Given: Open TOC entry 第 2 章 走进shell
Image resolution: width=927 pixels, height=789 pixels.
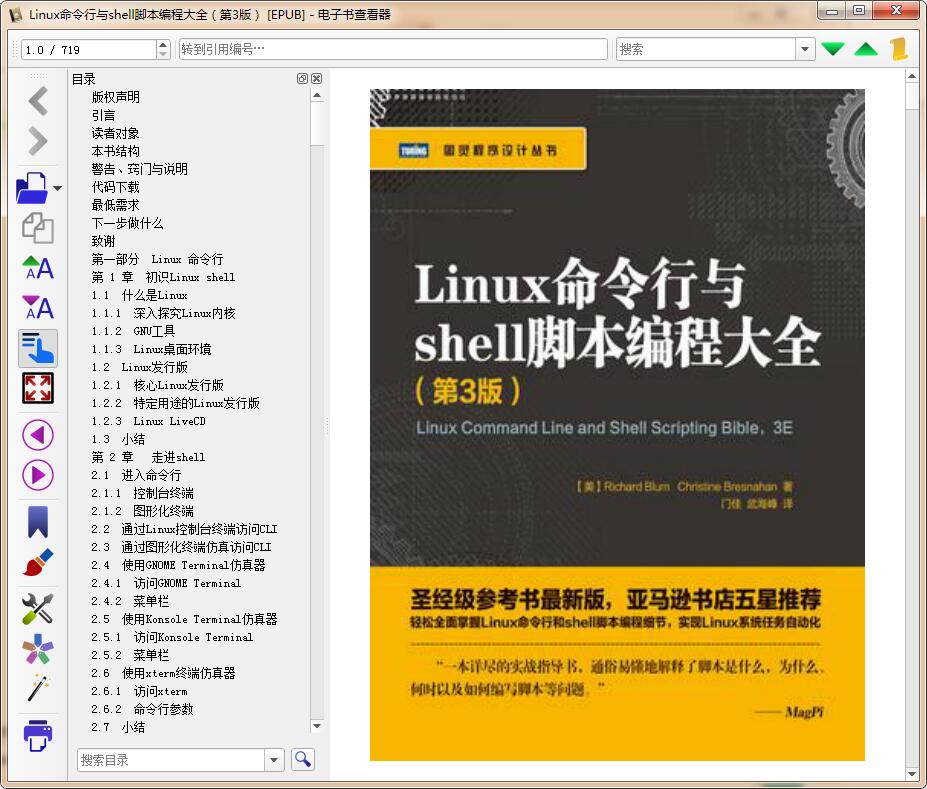Looking at the screenshot, I should click(148, 457).
